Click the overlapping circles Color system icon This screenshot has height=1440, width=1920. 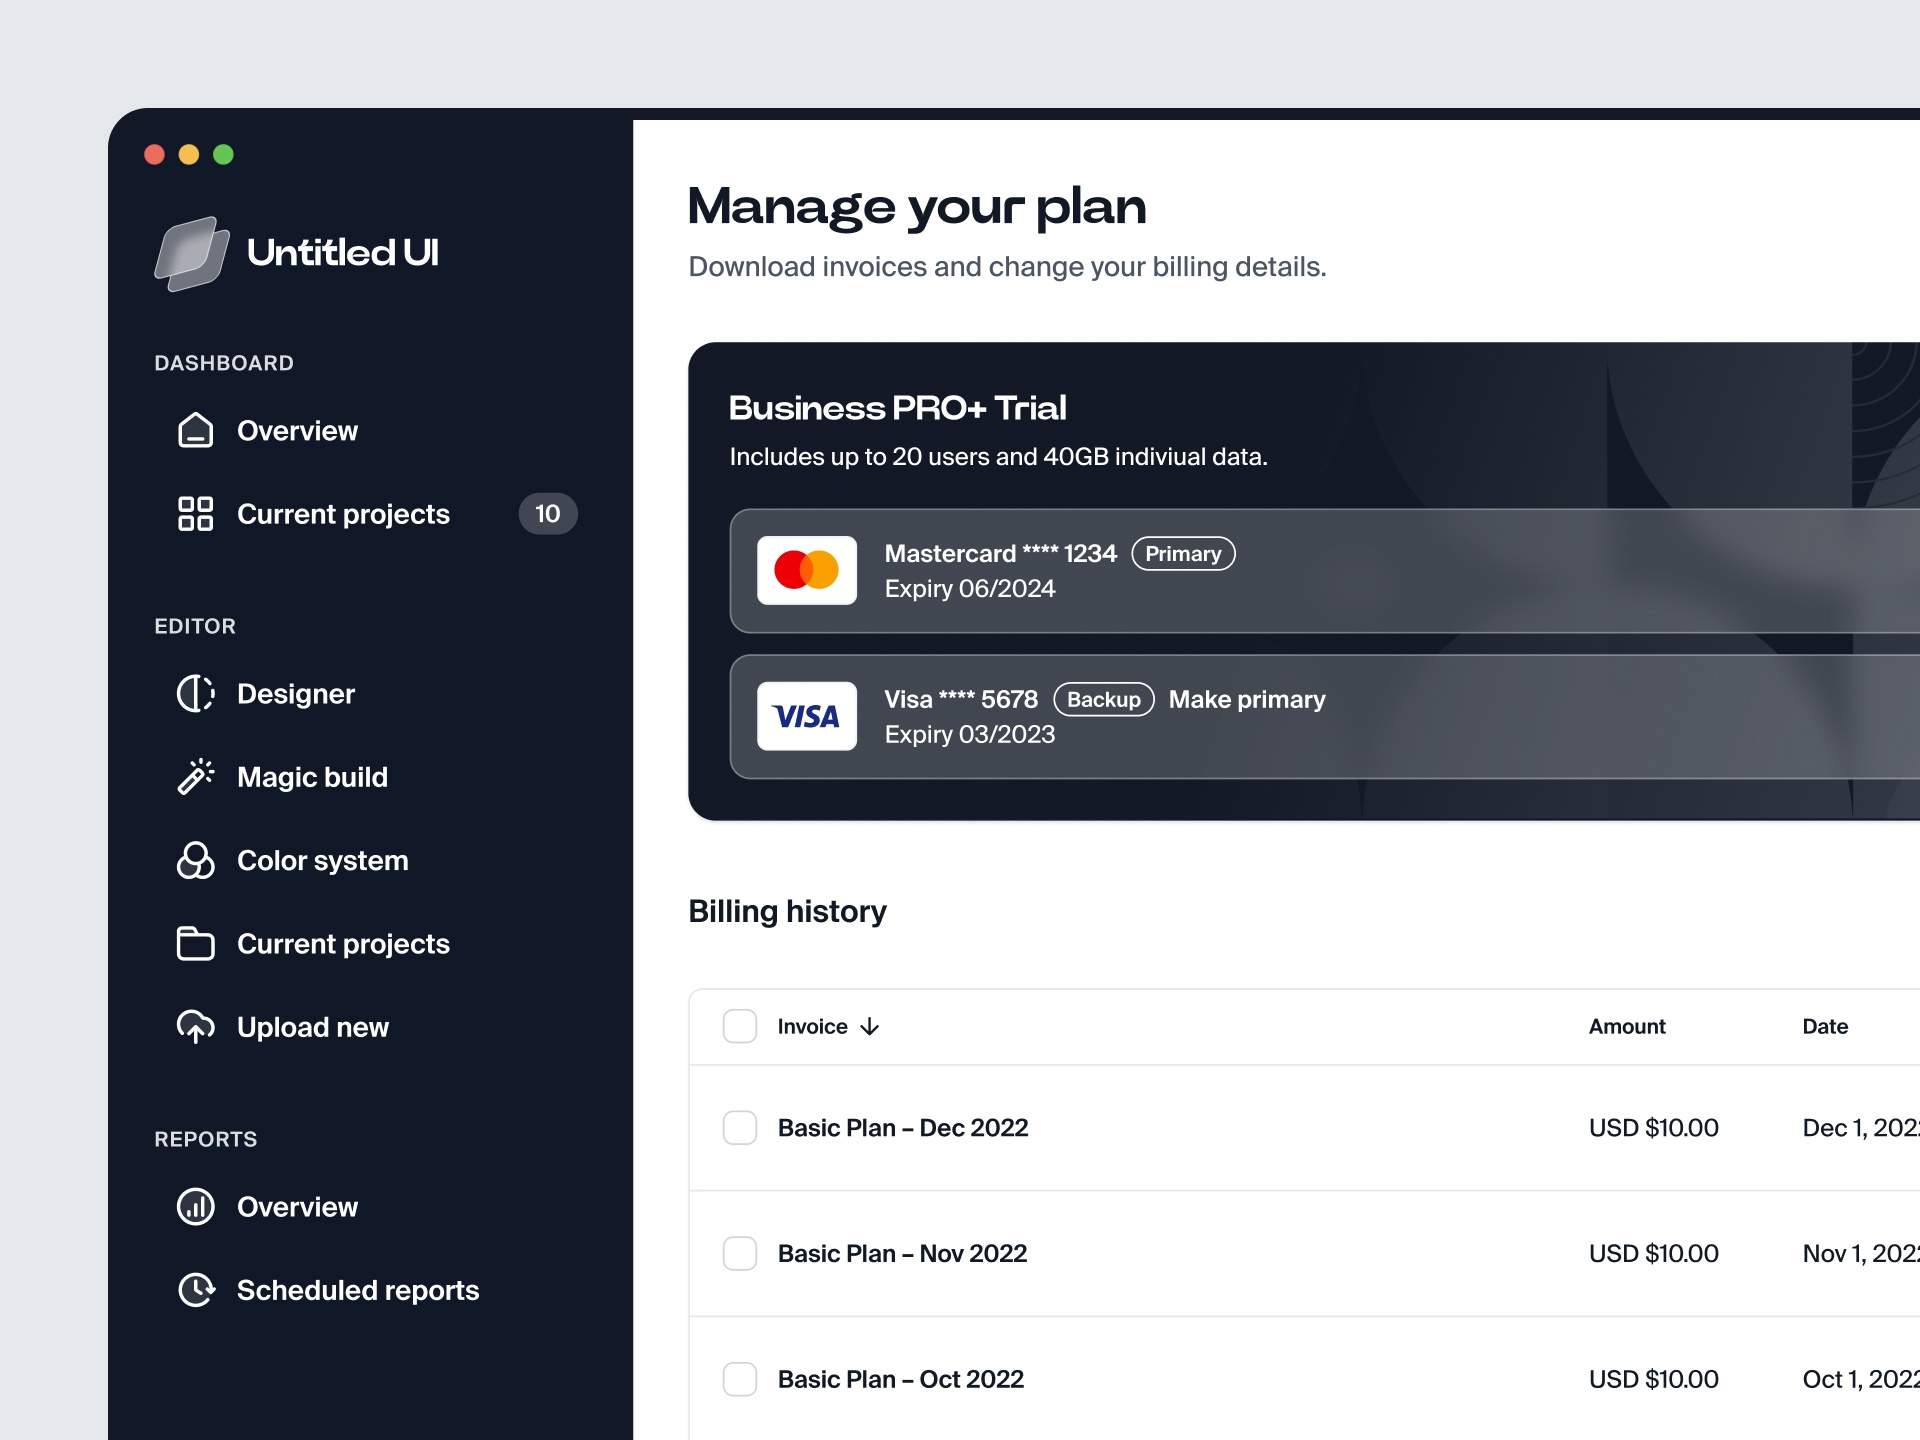point(196,860)
